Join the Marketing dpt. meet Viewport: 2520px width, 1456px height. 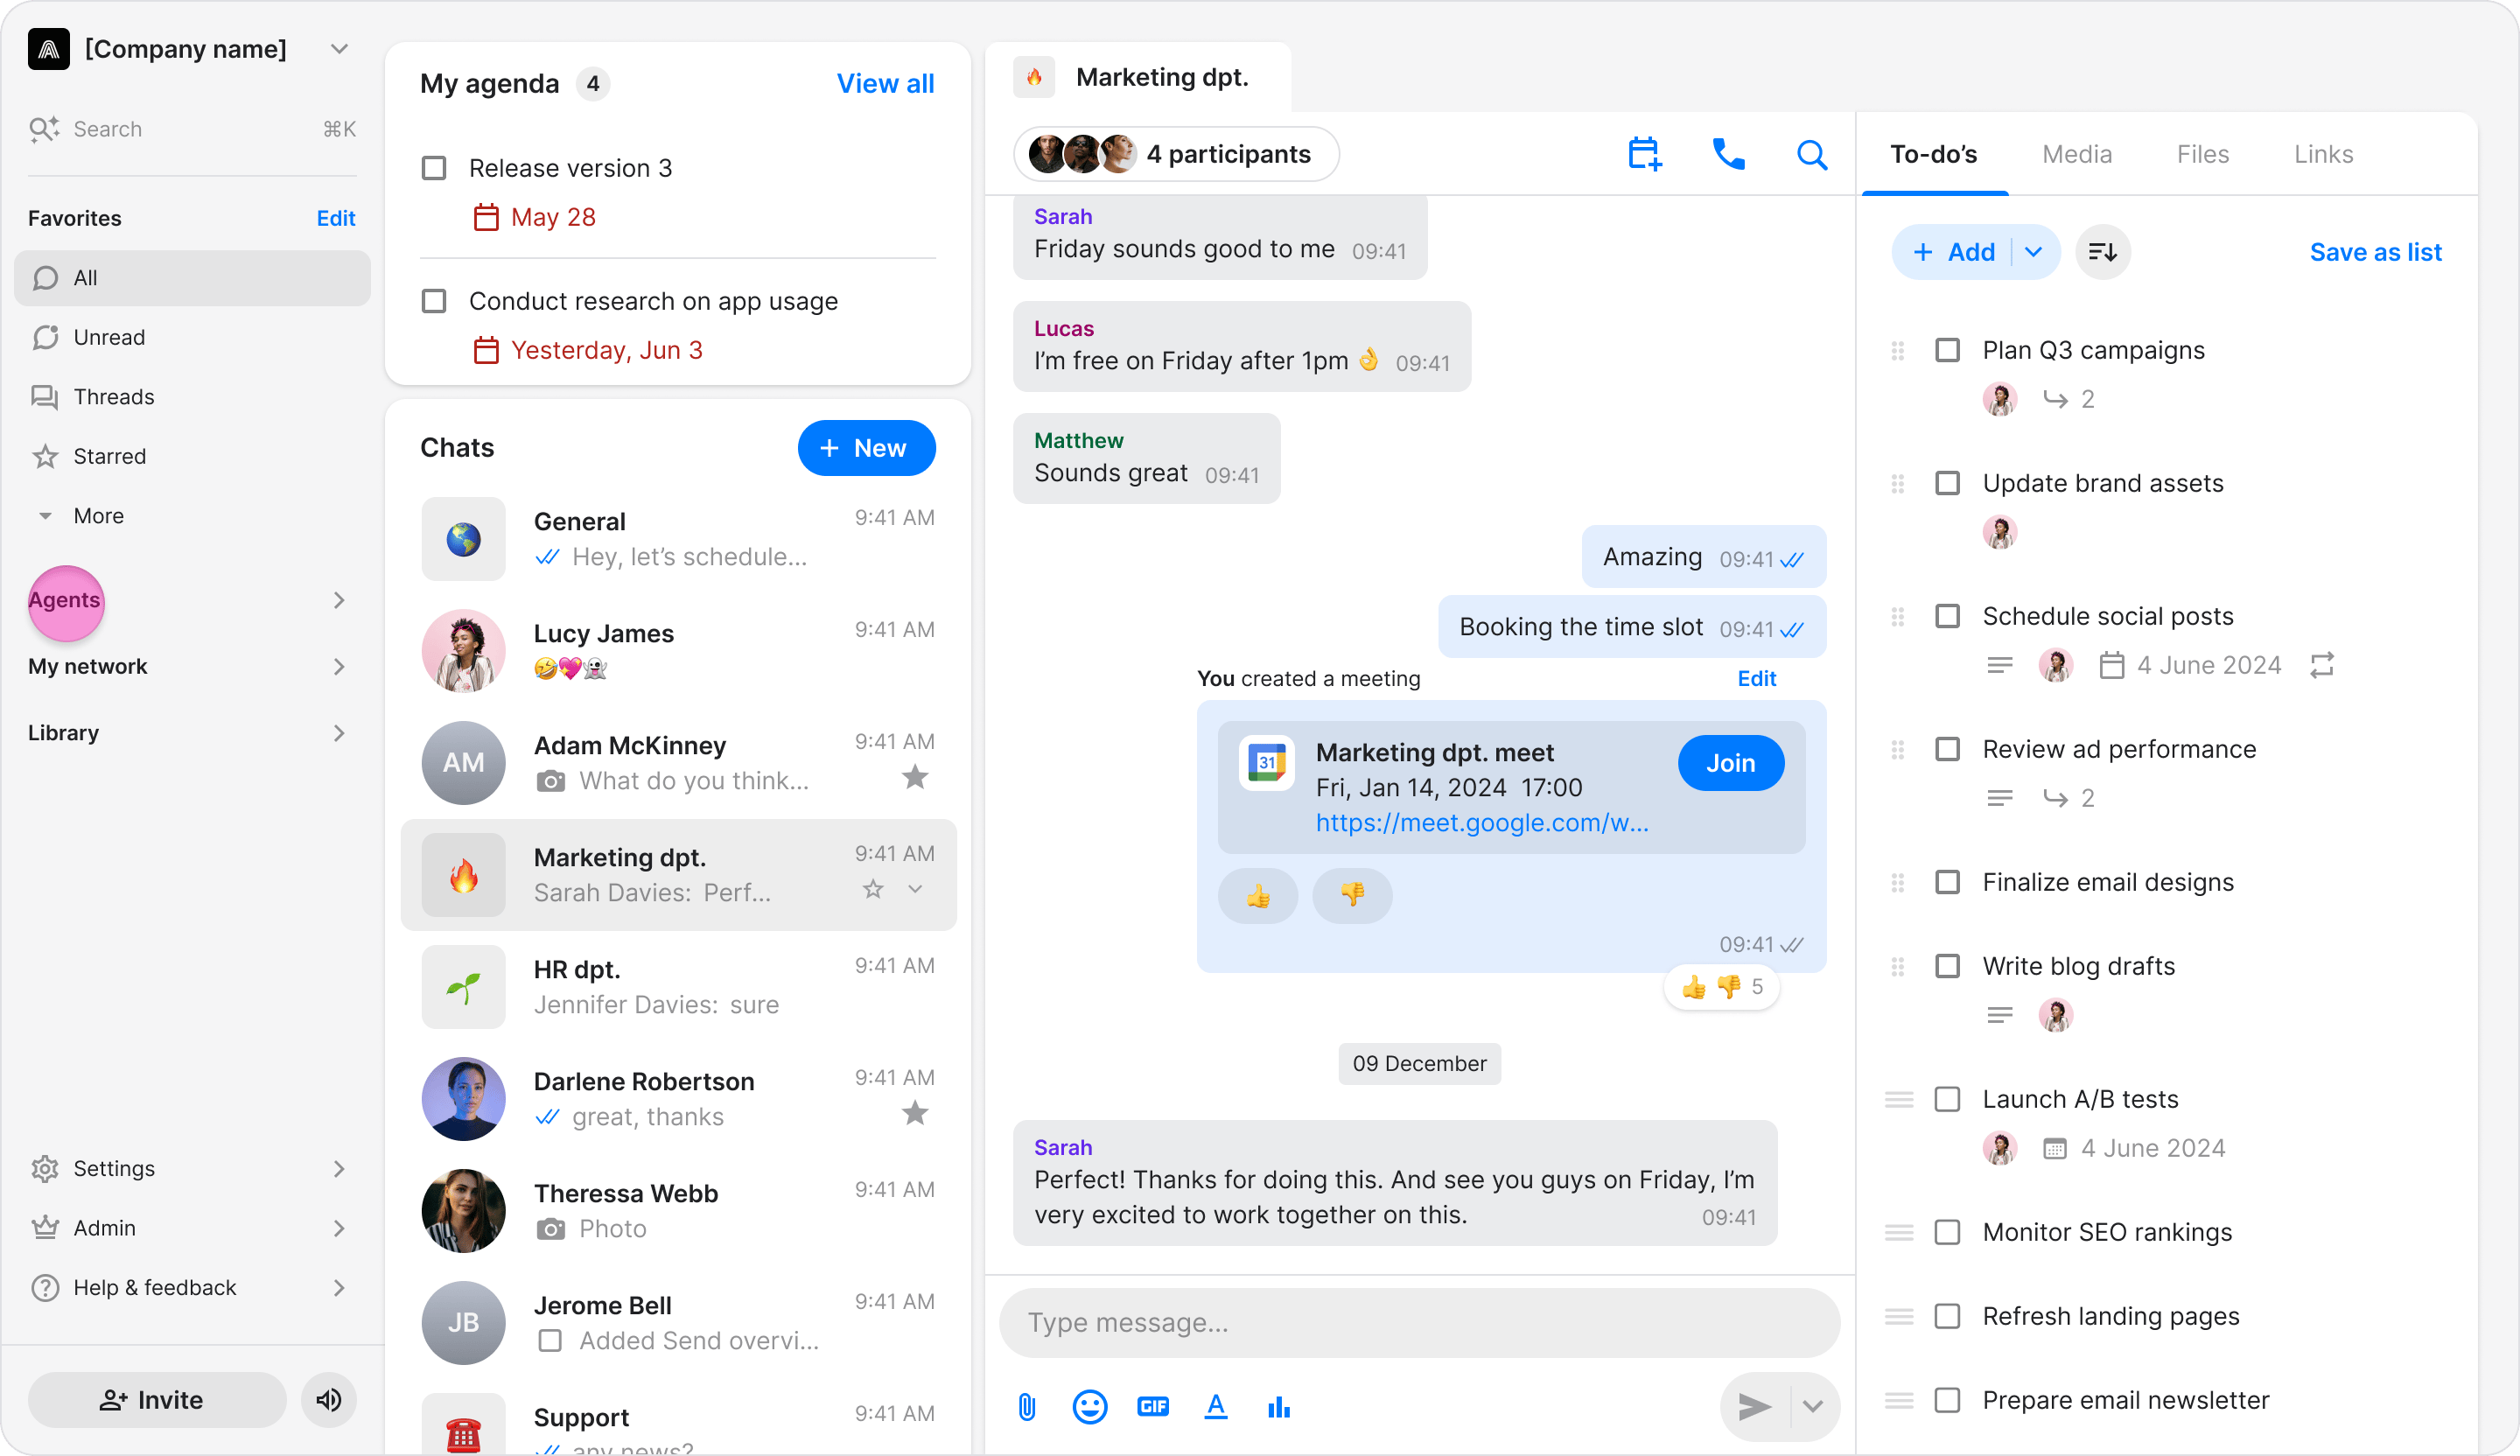1730,763
